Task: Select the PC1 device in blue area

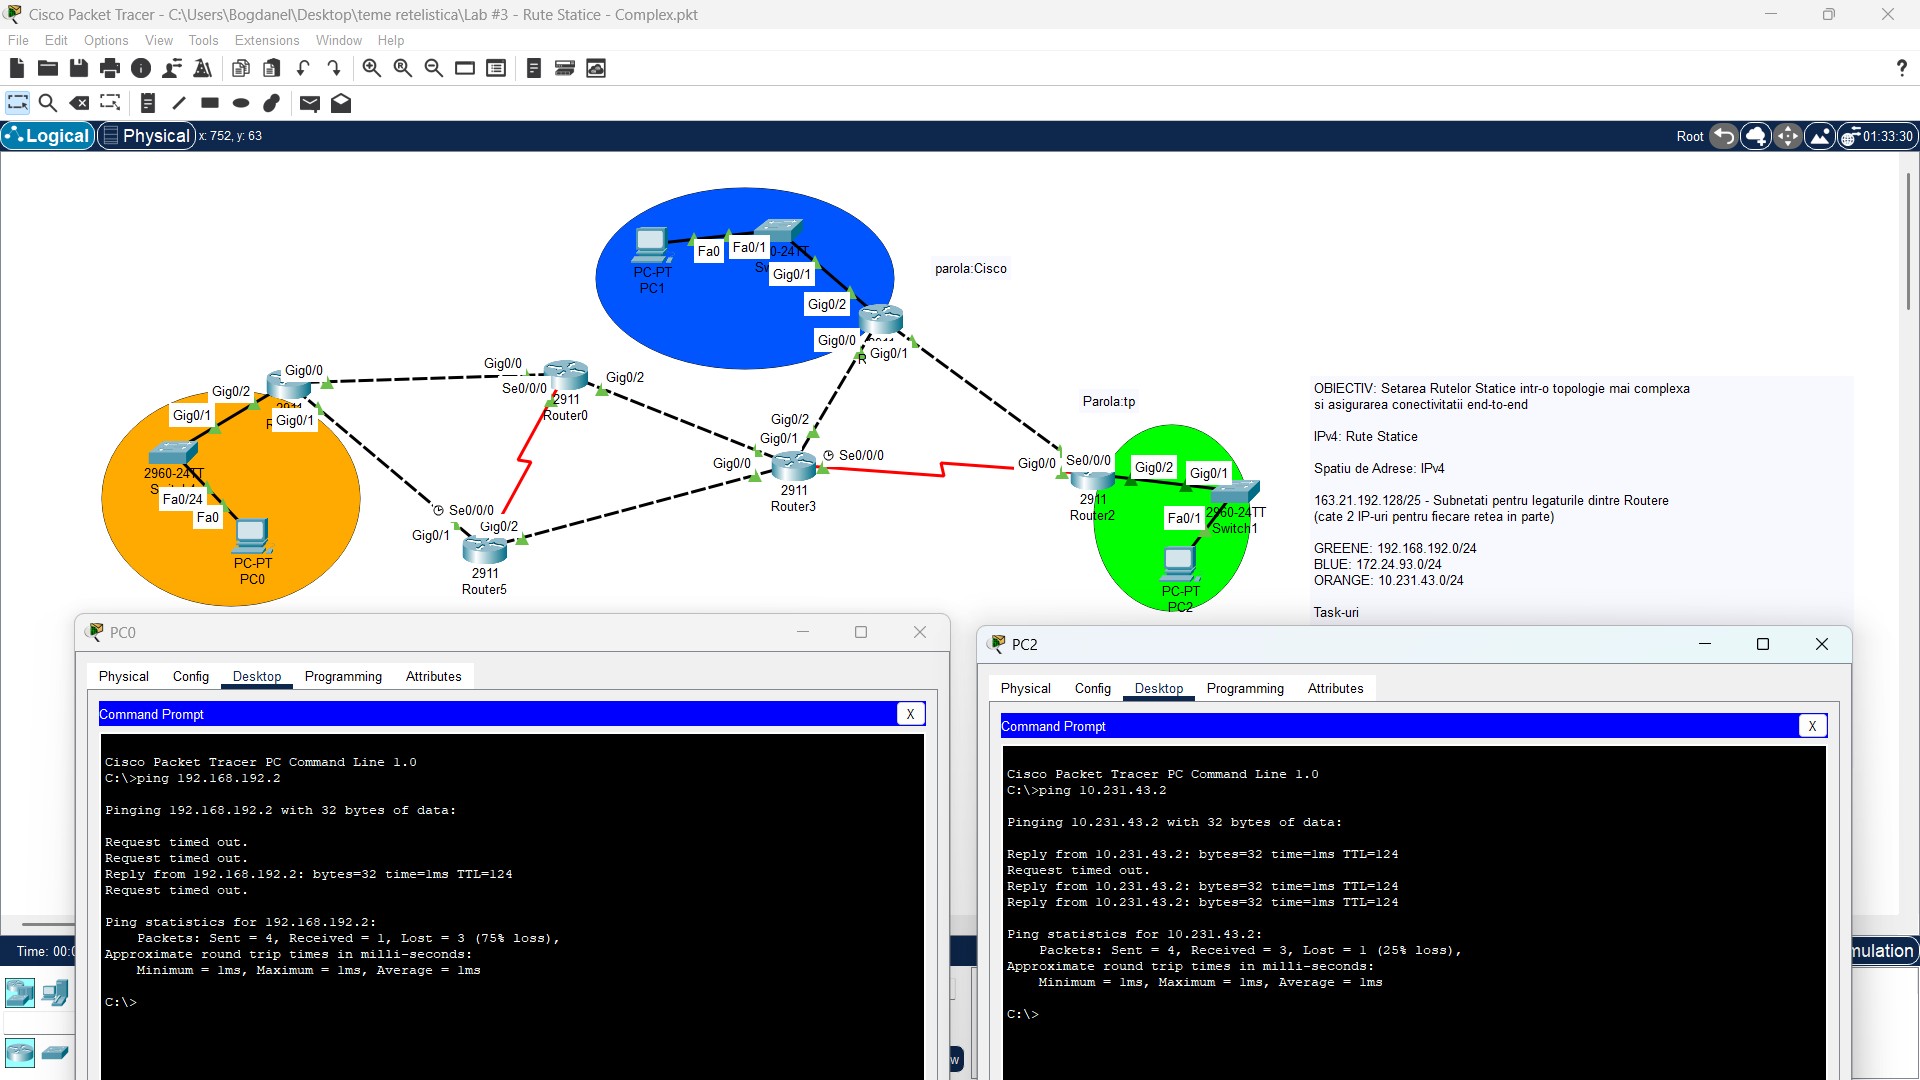Action: 651,243
